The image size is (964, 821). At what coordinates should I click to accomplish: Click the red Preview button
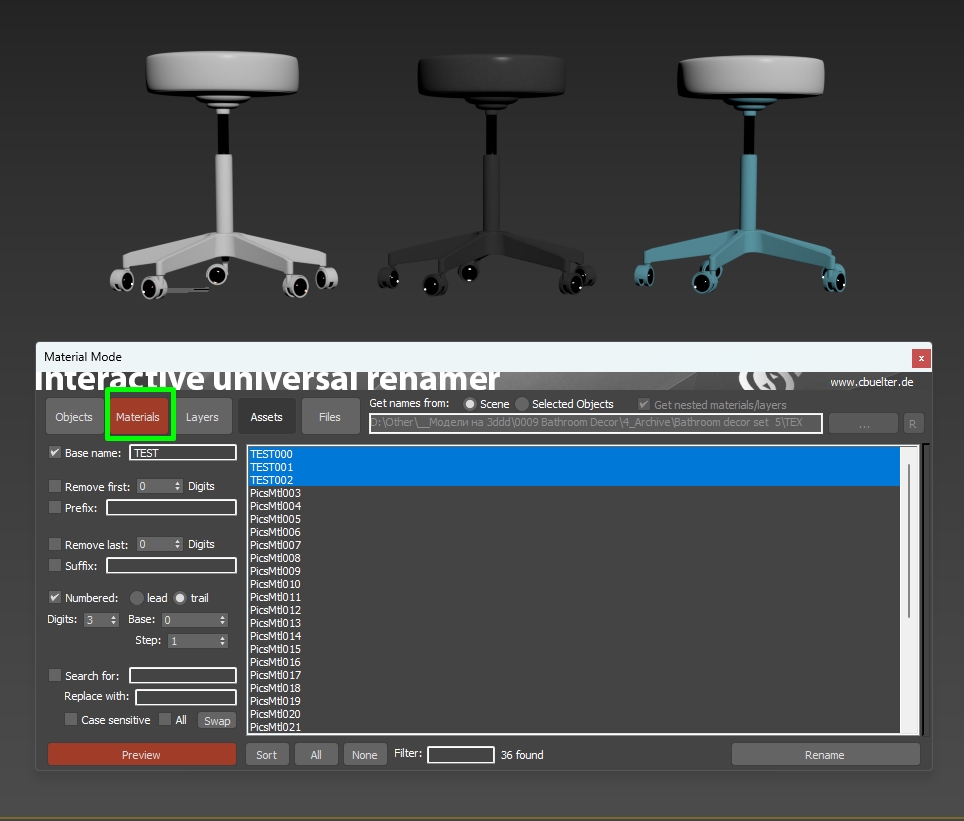141,755
